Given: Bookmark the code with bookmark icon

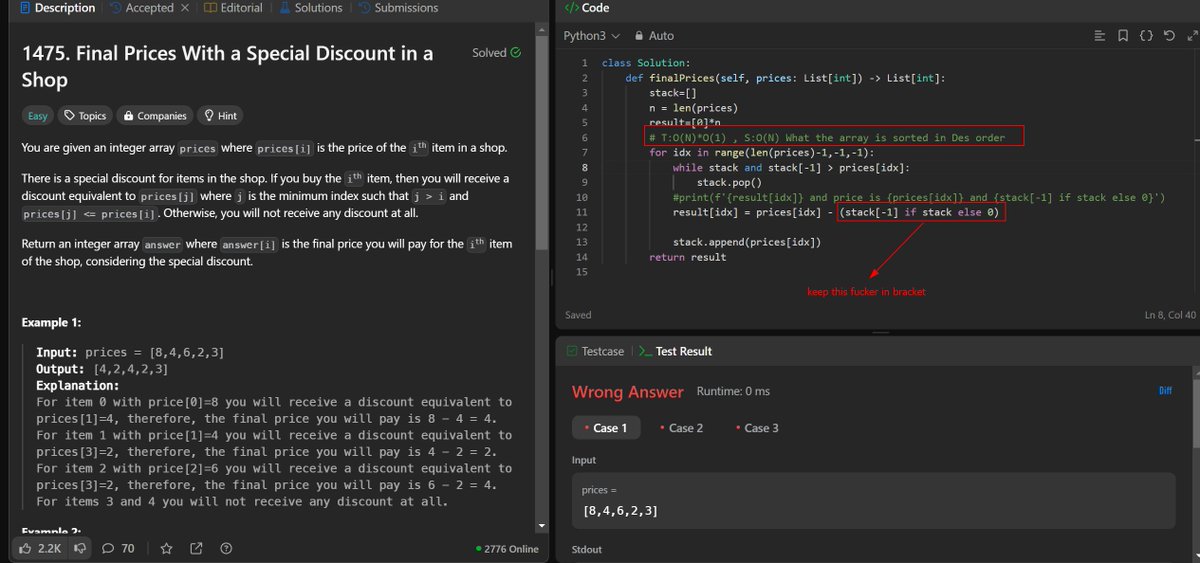Looking at the screenshot, I should [x=1123, y=36].
